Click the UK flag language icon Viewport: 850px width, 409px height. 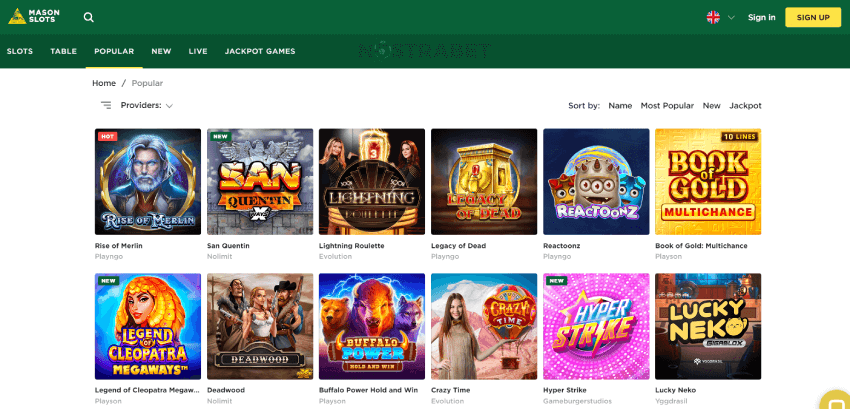point(713,17)
